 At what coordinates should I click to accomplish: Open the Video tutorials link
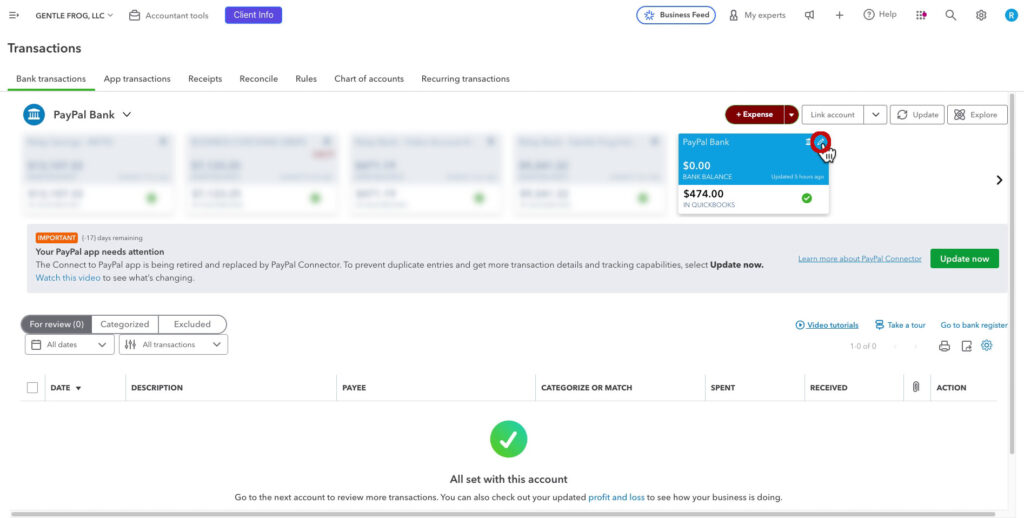[x=827, y=325]
